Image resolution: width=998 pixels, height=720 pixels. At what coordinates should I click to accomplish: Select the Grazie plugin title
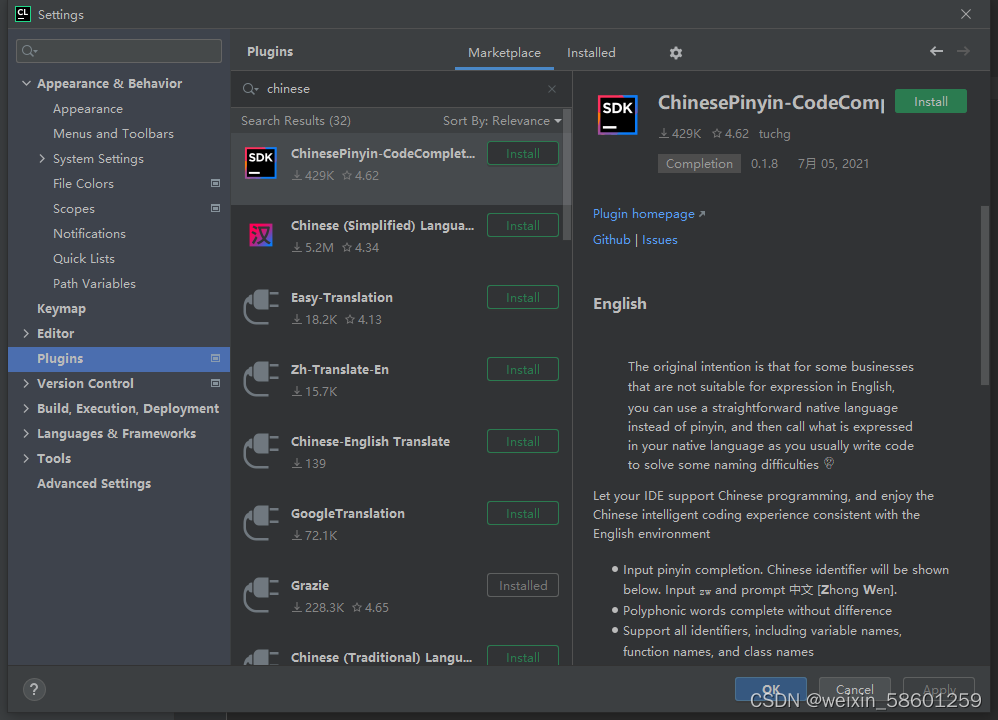pyautogui.click(x=310, y=585)
